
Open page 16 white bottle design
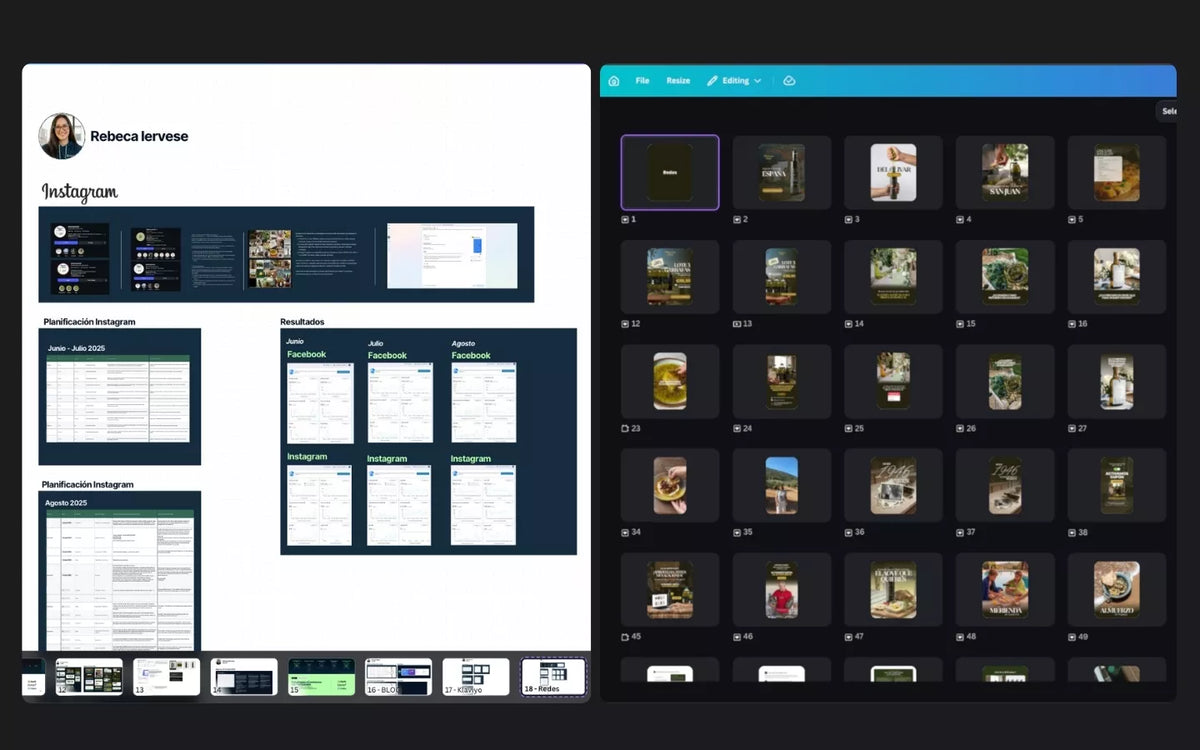[x=1117, y=277]
